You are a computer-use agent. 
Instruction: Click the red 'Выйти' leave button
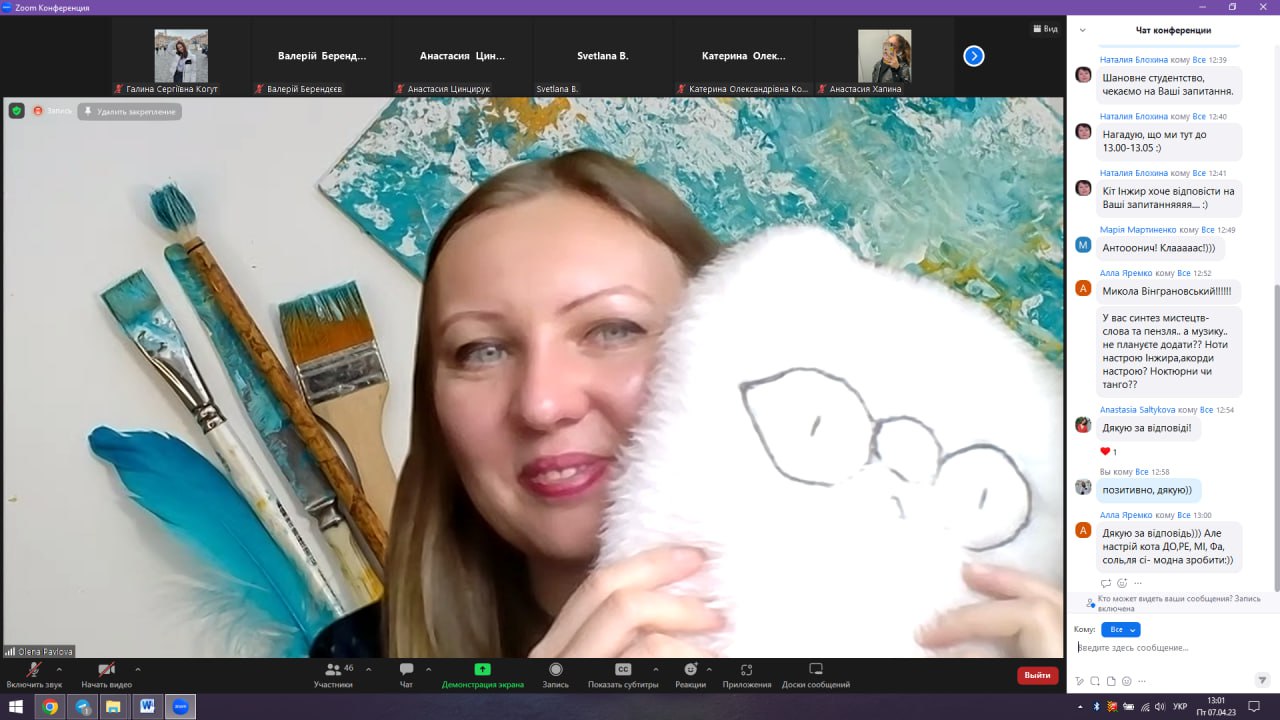pos(1037,675)
